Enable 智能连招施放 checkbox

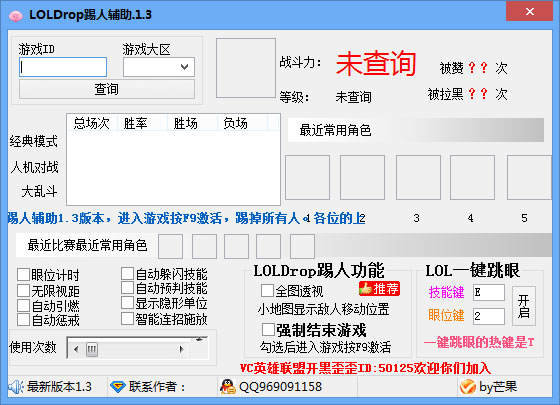coord(127,319)
